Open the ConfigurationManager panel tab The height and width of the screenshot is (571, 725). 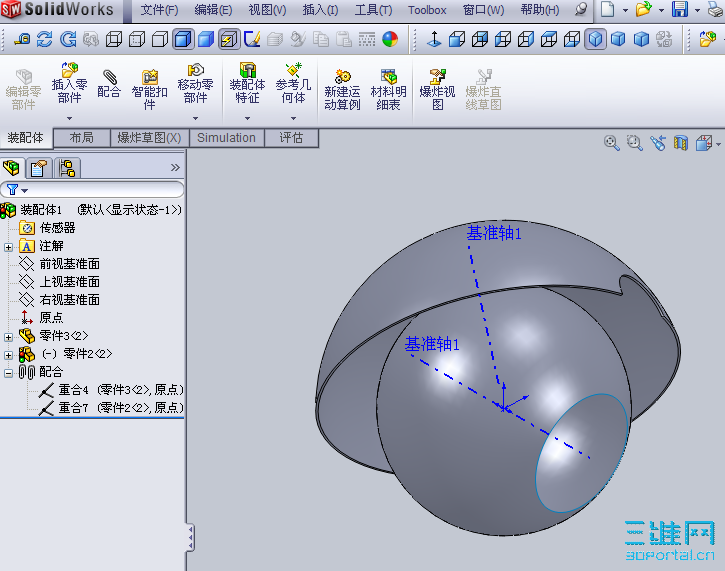(67, 168)
